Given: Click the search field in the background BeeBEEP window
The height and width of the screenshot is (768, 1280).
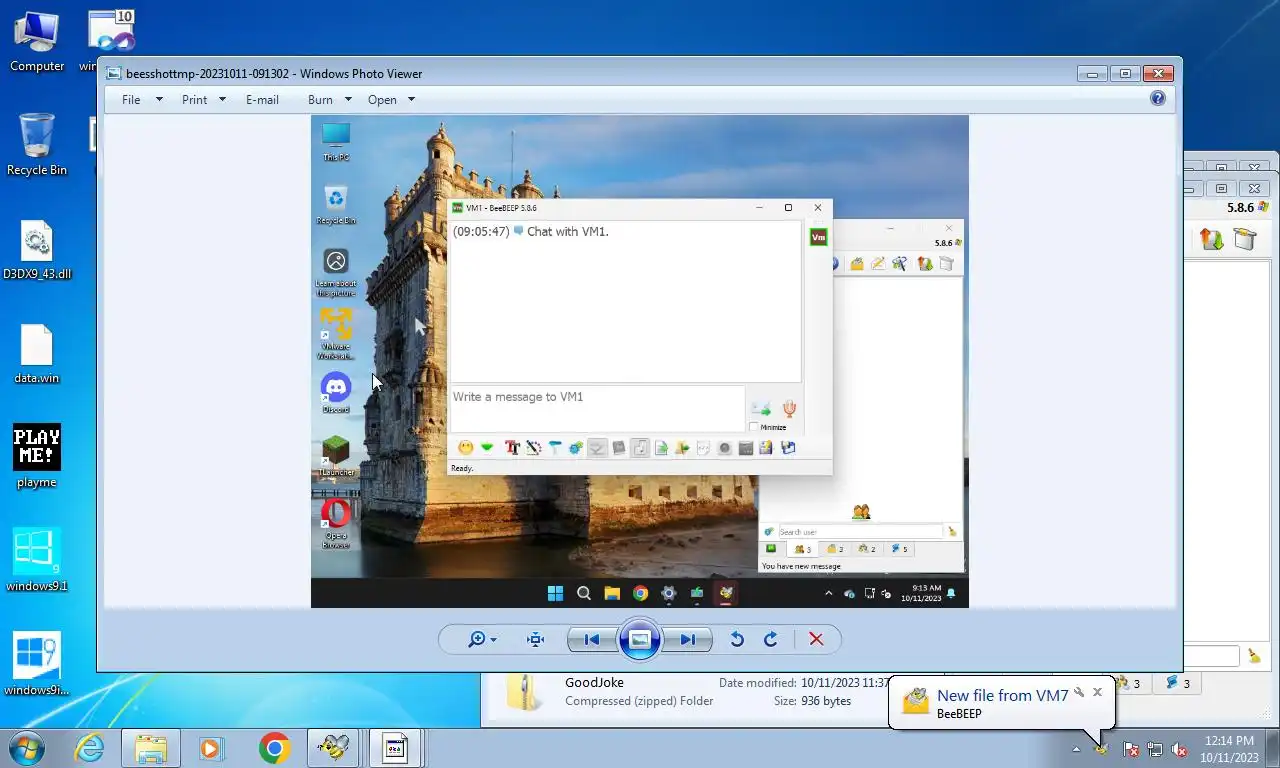Looking at the screenshot, I should pos(1212,656).
